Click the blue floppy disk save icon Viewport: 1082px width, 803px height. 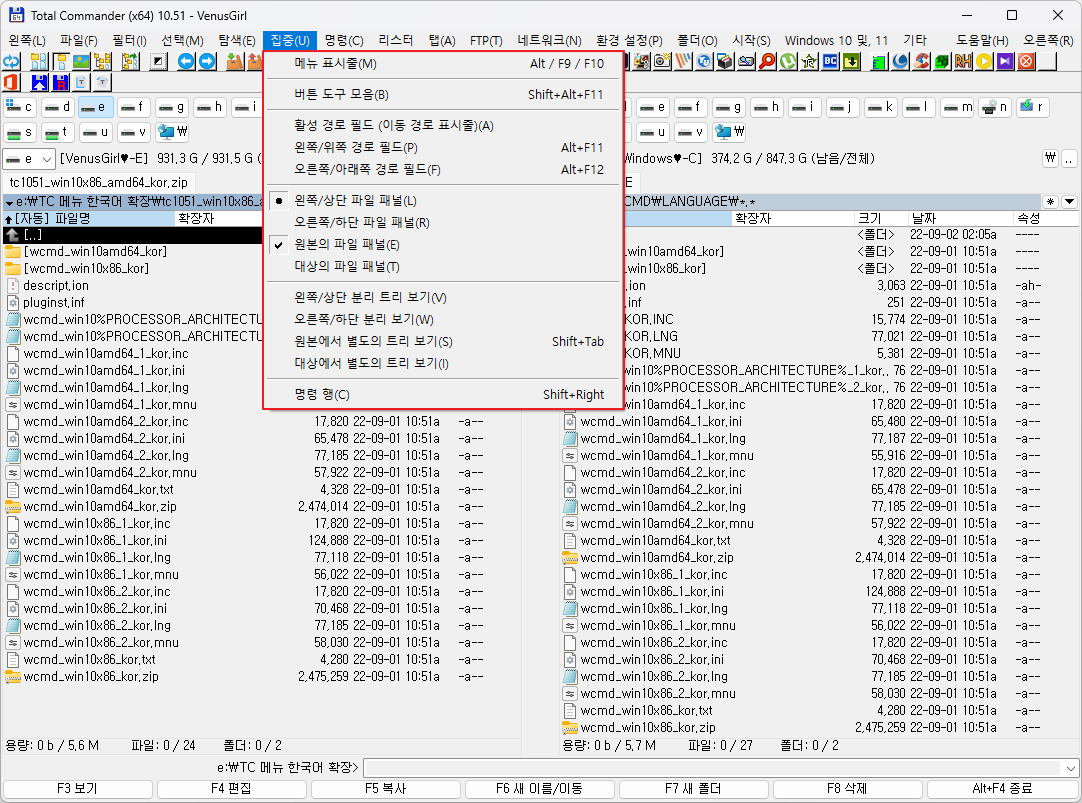[x=39, y=83]
